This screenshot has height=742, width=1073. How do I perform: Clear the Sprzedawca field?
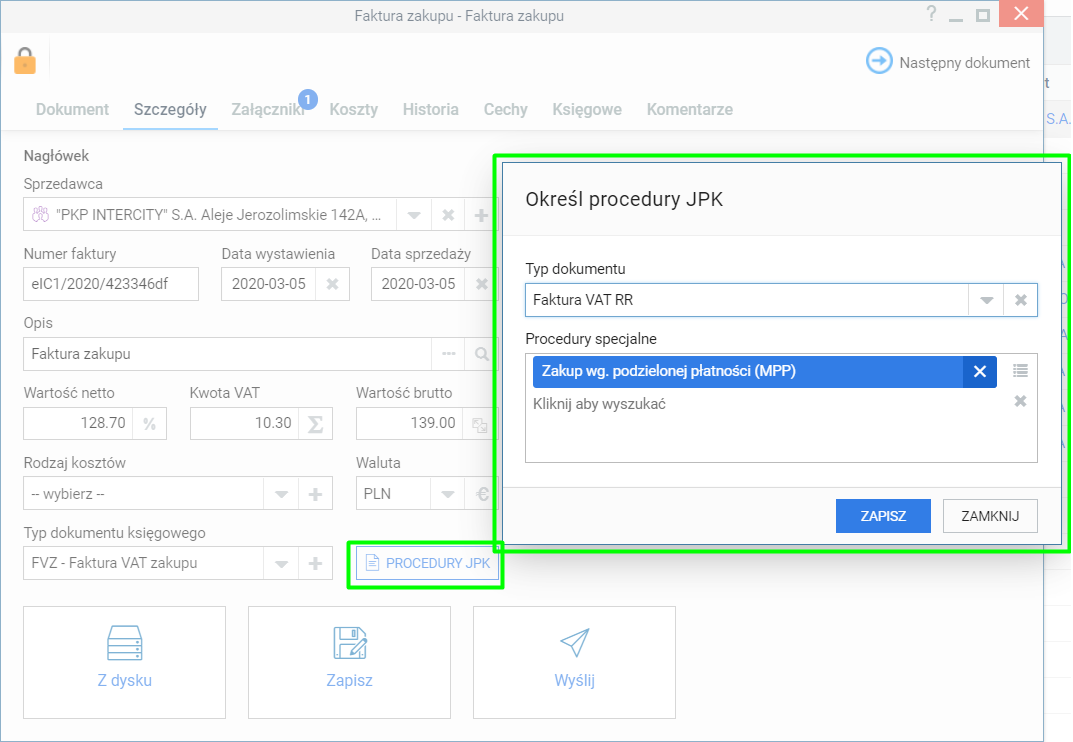448,215
